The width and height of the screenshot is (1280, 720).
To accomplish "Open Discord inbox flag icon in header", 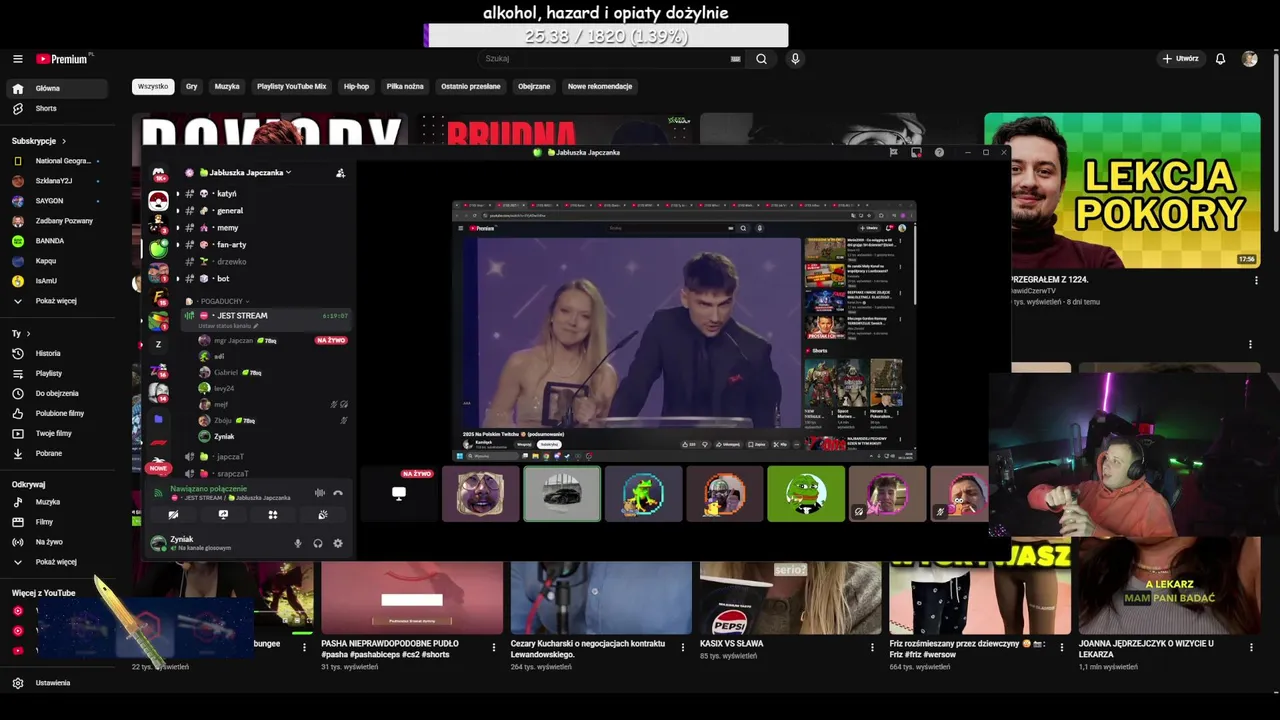I will point(893,152).
